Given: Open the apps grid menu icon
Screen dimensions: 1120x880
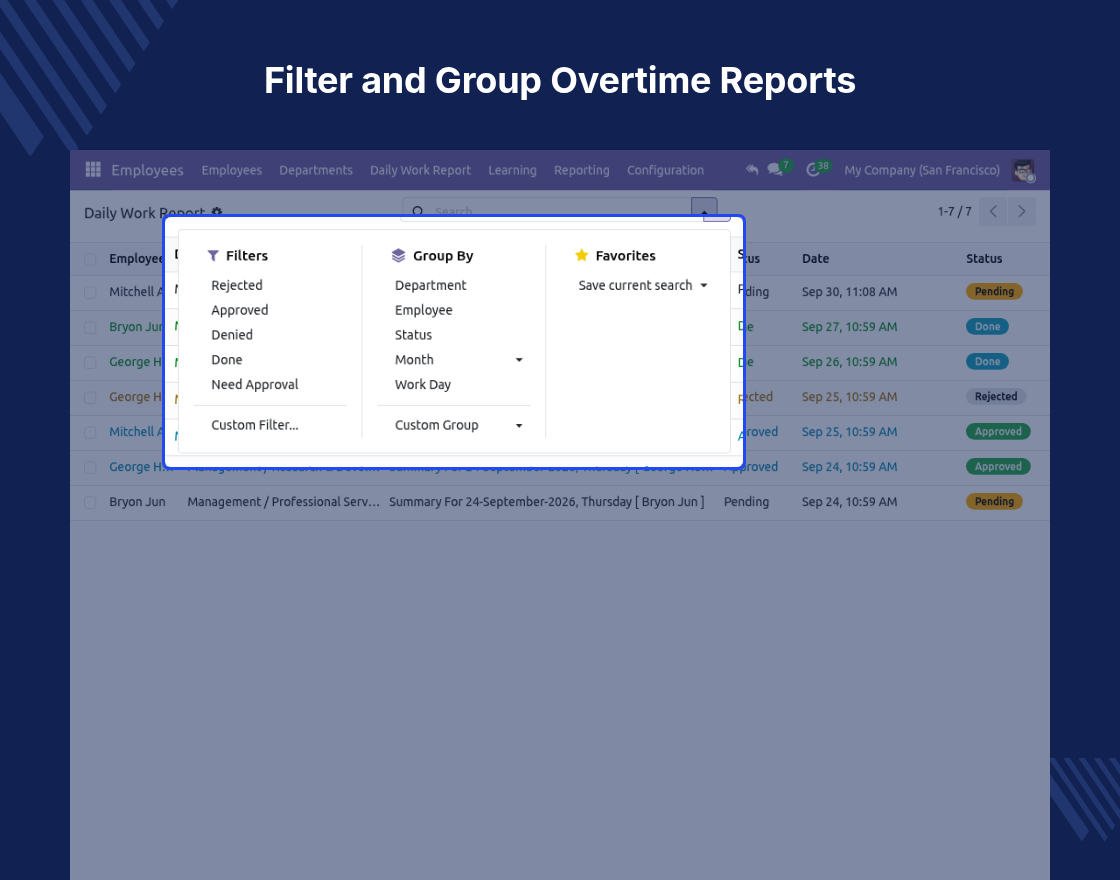Looking at the screenshot, I should 93,169.
